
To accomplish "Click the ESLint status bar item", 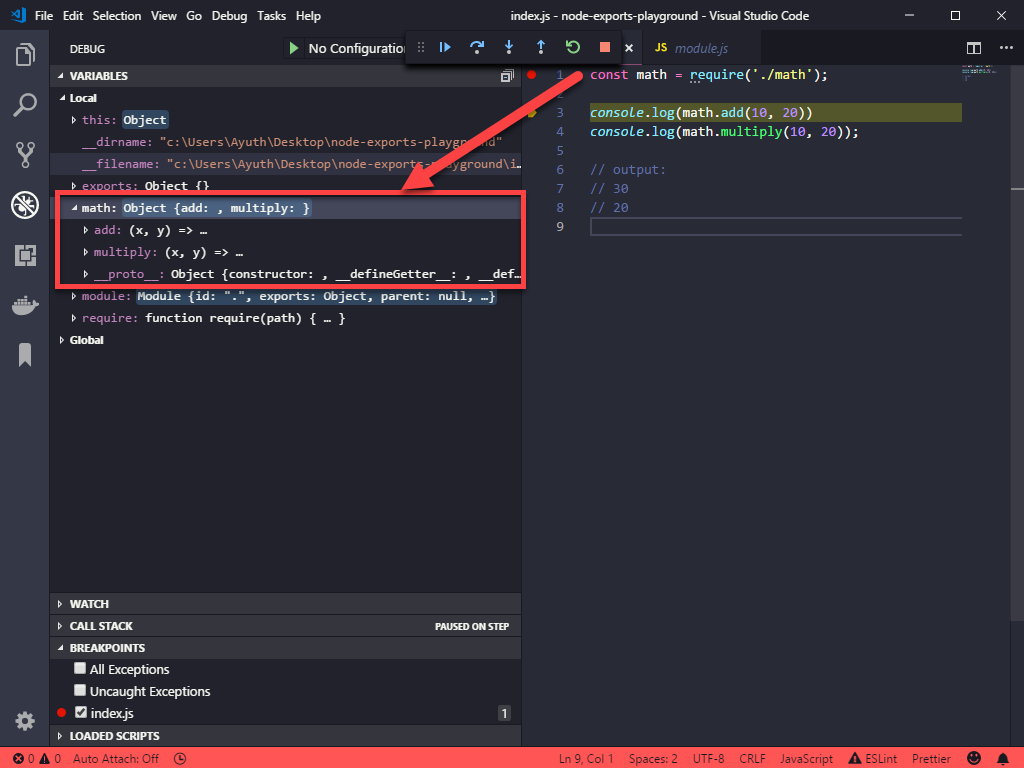I will pos(872,758).
